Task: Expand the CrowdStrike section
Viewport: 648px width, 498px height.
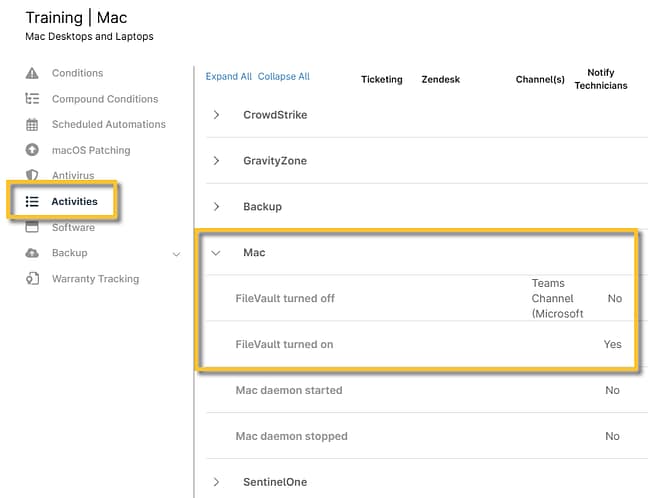Action: point(216,115)
